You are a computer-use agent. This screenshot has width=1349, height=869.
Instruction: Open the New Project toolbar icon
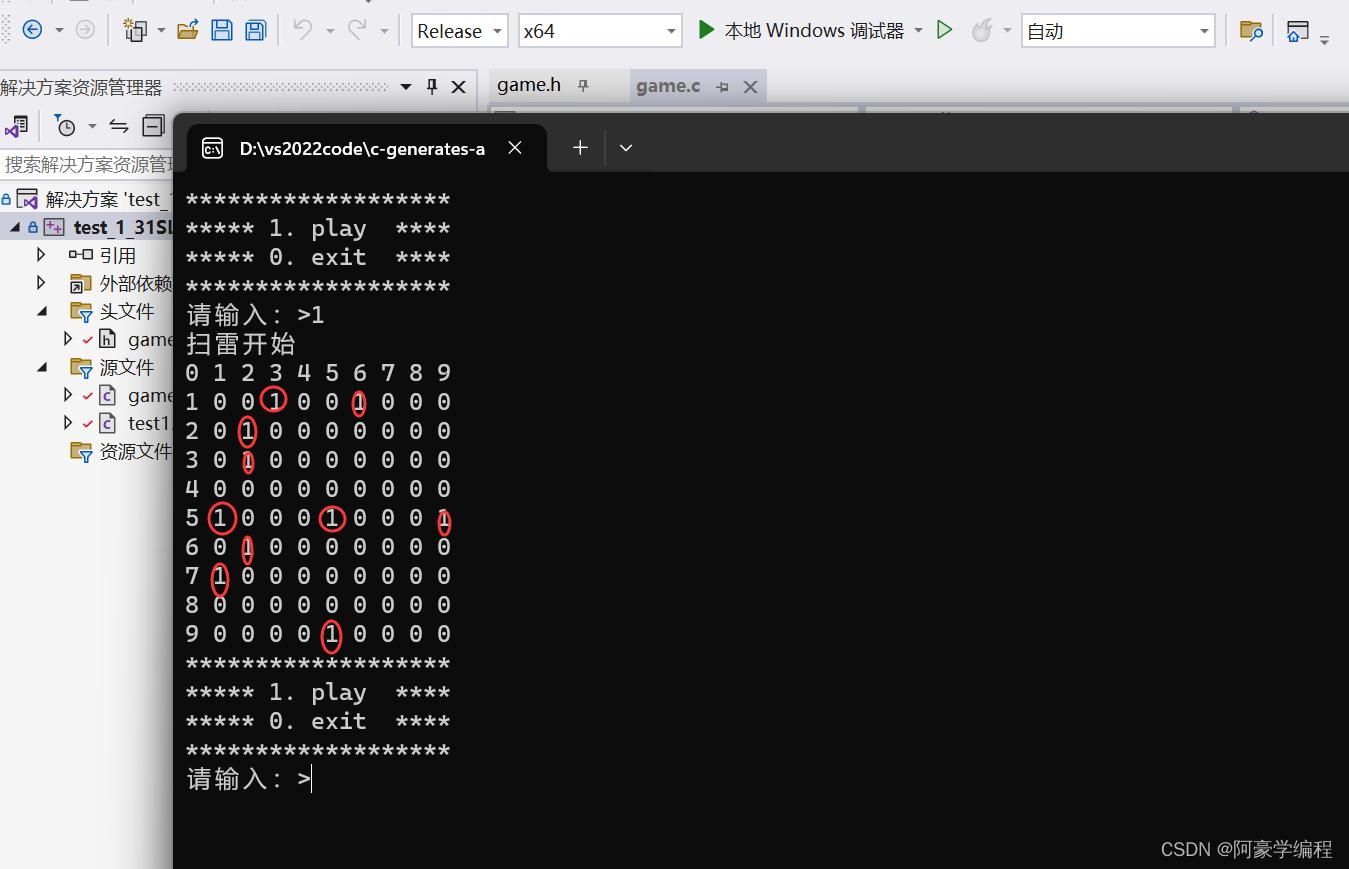click(136, 30)
